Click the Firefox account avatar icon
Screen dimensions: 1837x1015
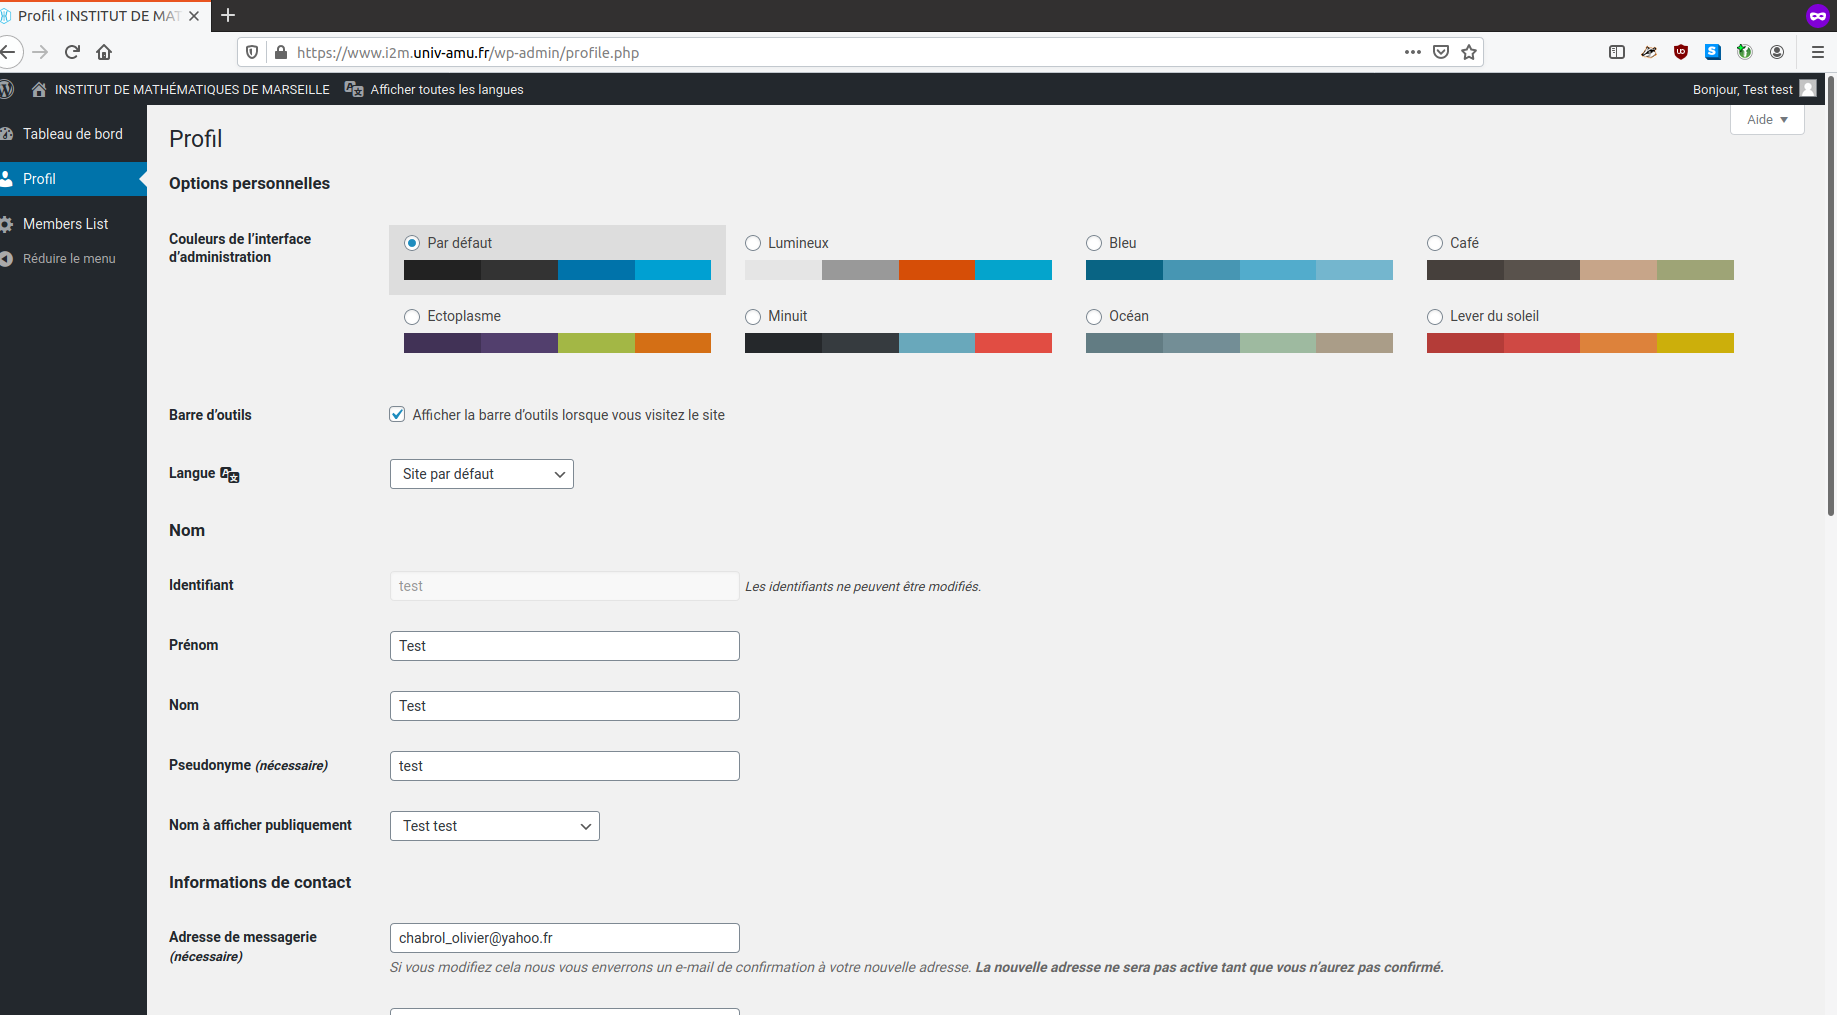click(1777, 52)
